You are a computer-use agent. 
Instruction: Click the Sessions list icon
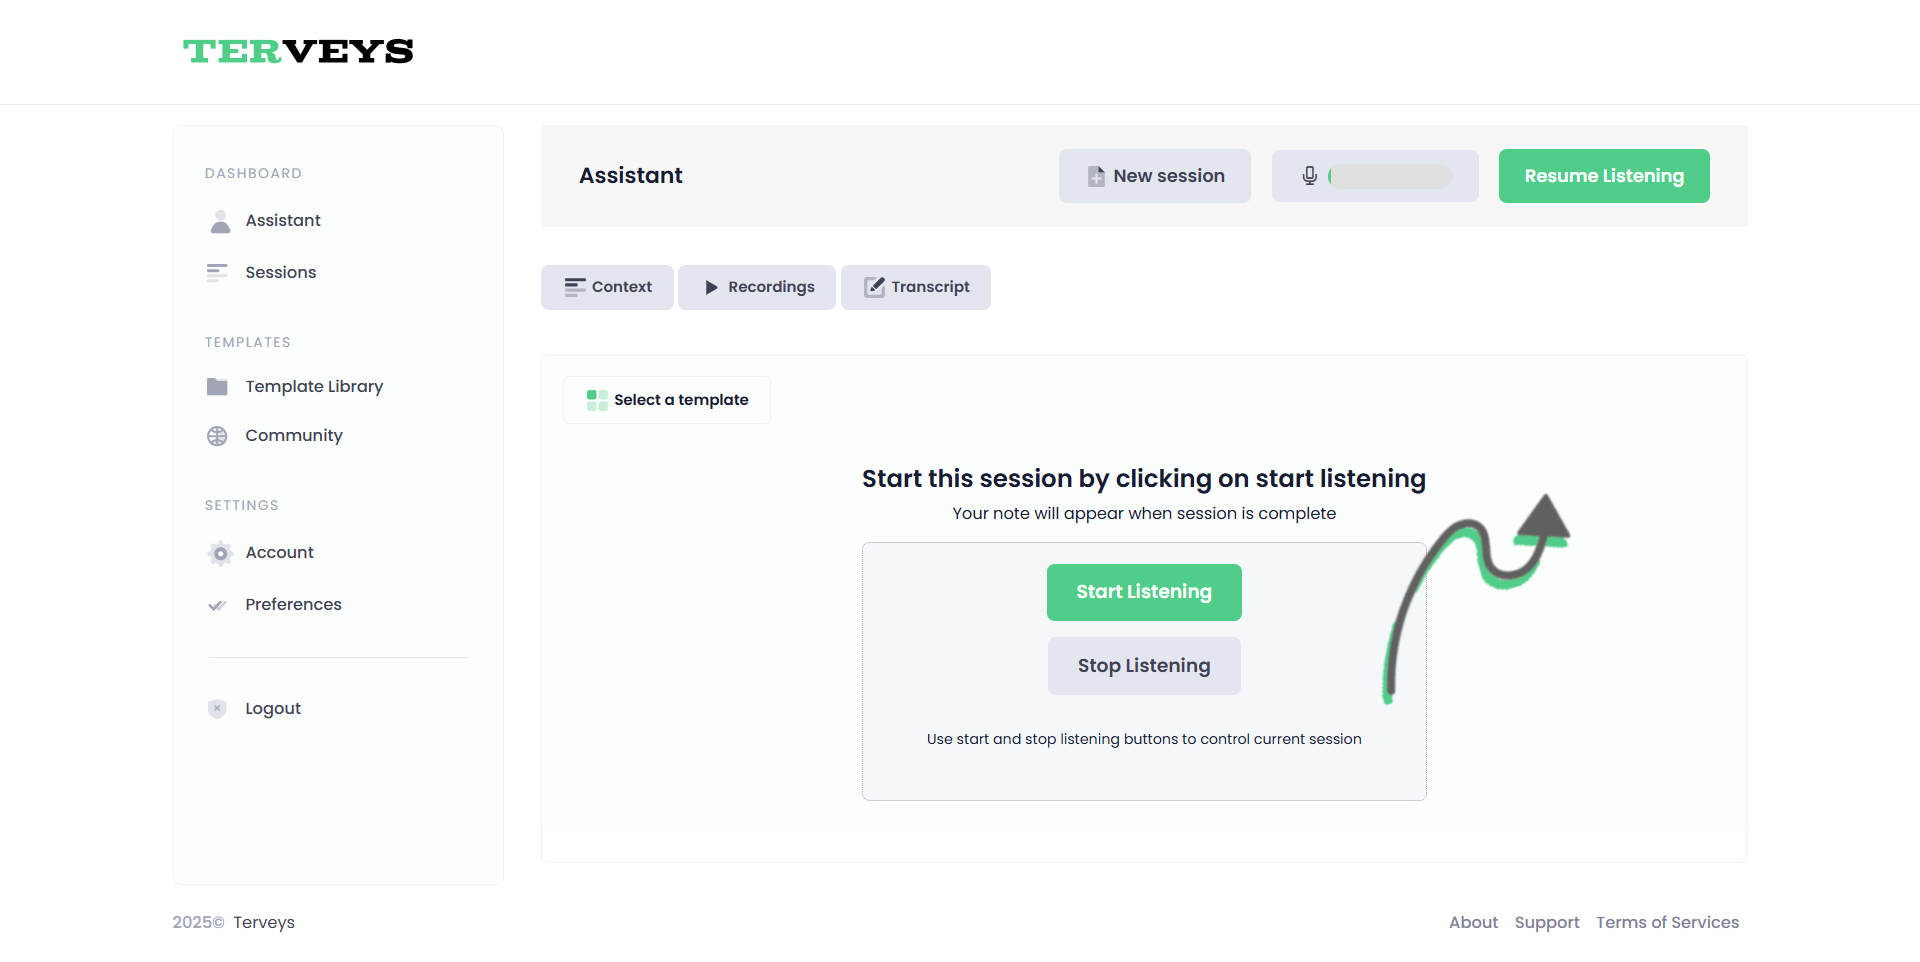(217, 273)
